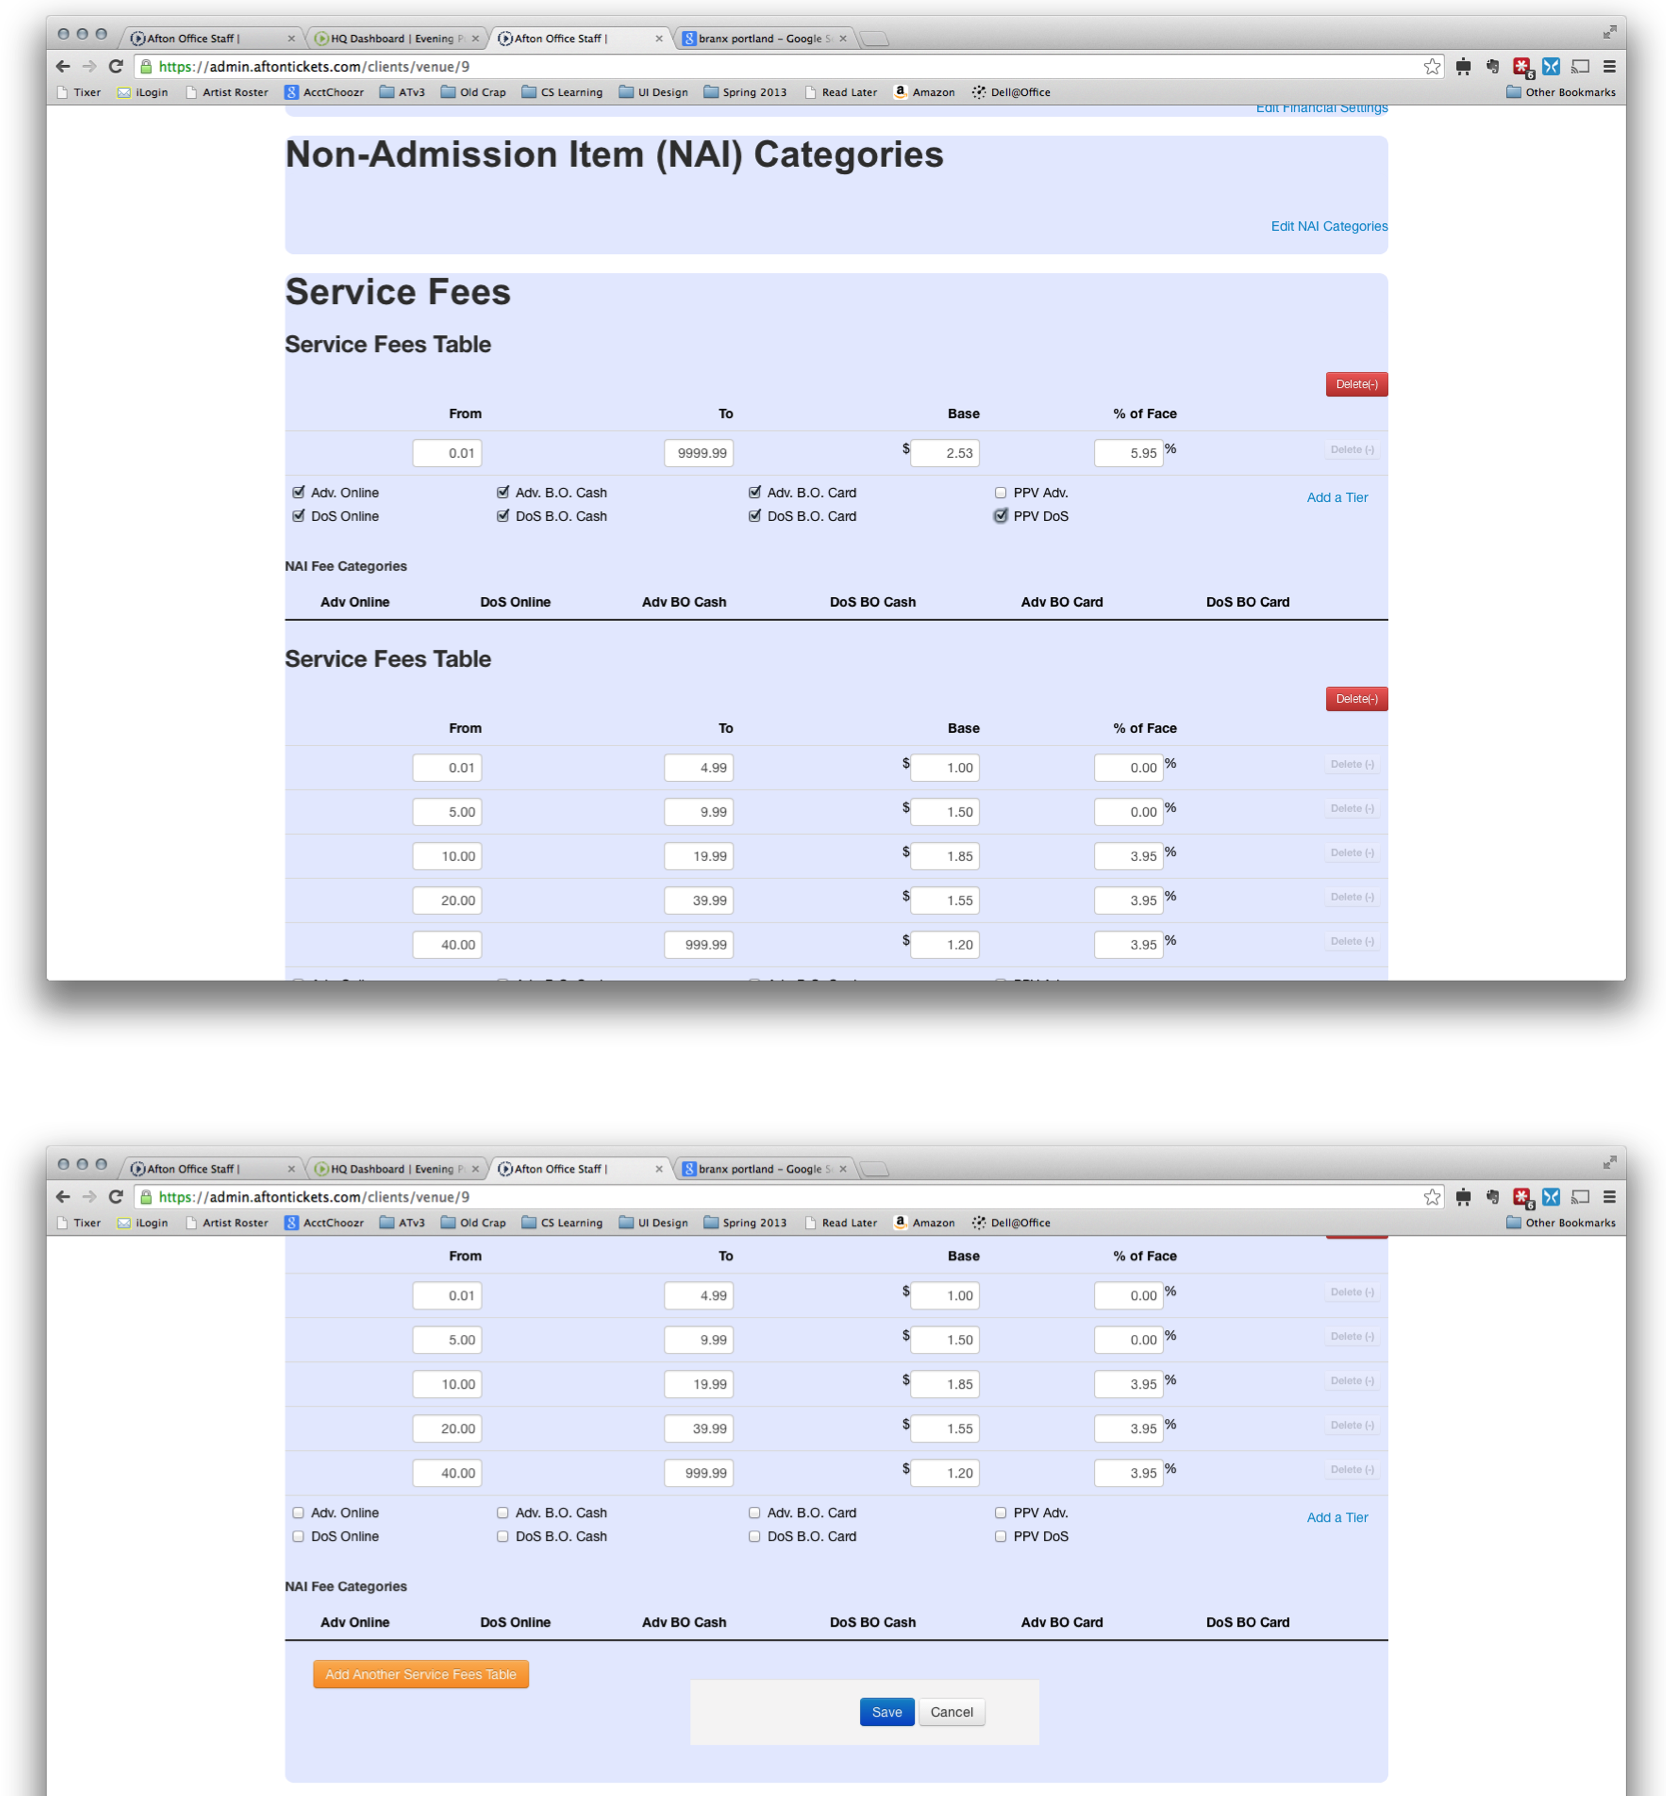This screenshot has width=1666, height=1796.
Task: Check DoS Online in the bottom window
Action: pyautogui.click(x=298, y=1536)
